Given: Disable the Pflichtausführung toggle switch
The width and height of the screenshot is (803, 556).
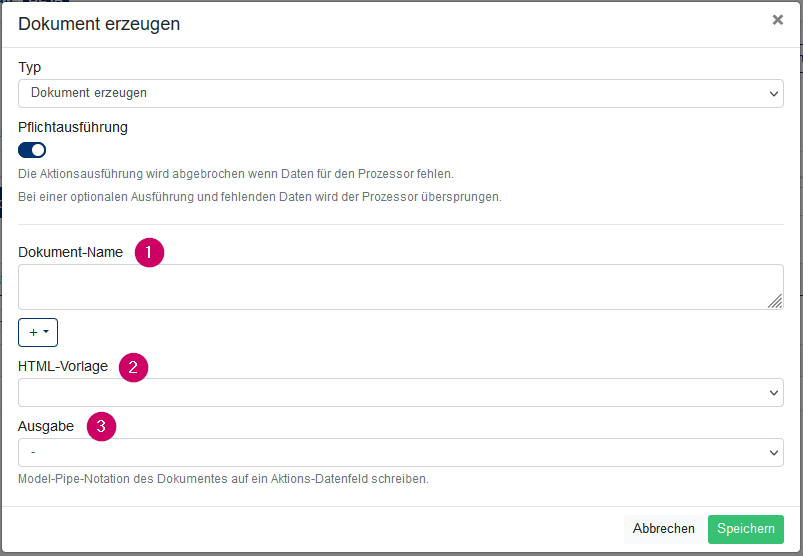Looking at the screenshot, I should pos(32,150).
